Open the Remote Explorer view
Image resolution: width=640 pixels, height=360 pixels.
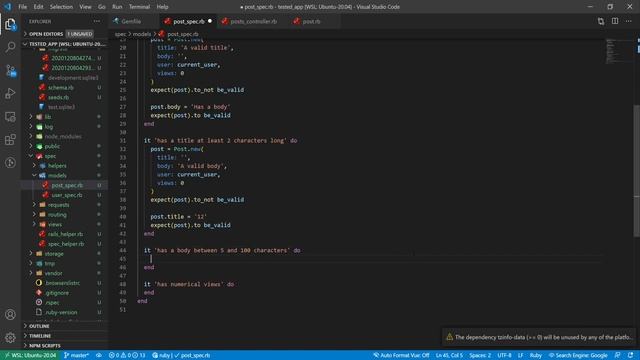[x=10, y=117]
